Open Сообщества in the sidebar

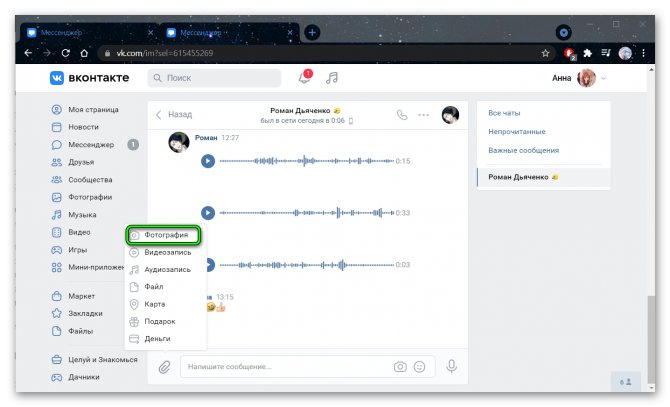coord(82,180)
